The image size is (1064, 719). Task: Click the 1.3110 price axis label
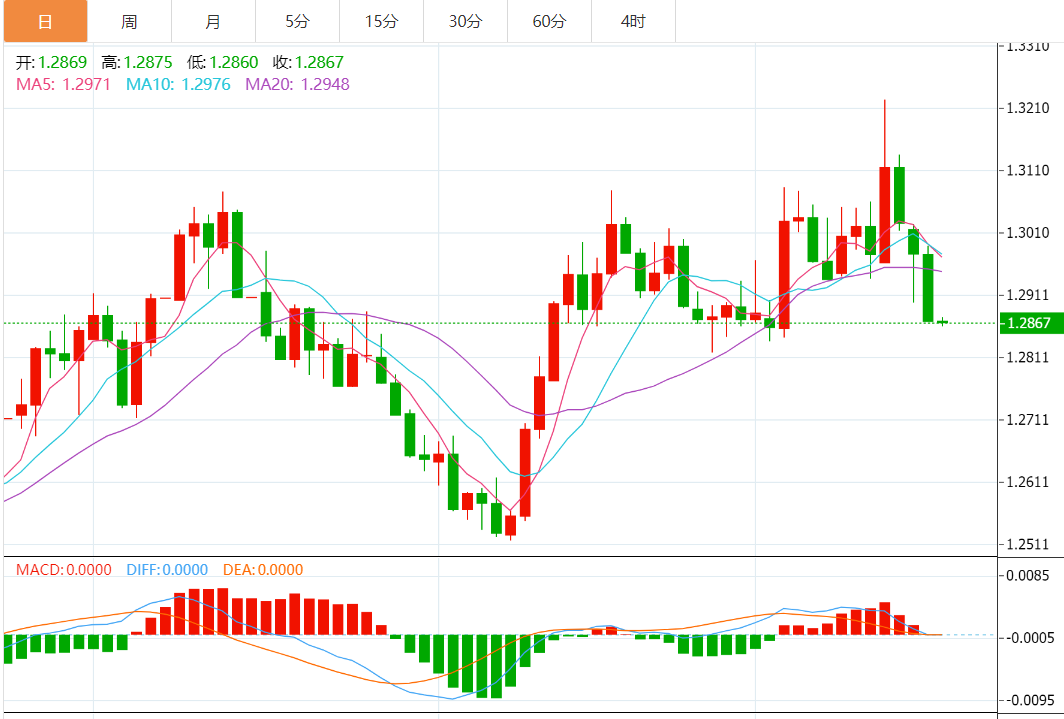(x=1027, y=171)
